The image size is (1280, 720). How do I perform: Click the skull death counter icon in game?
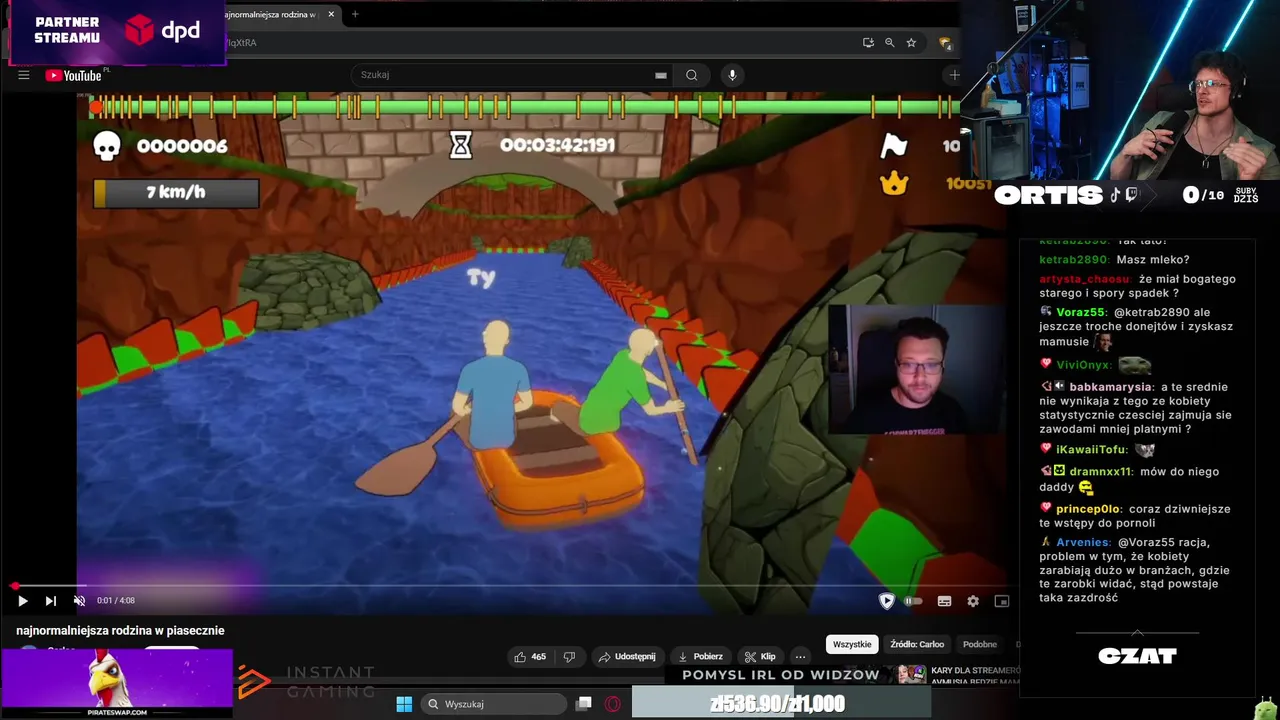106,146
